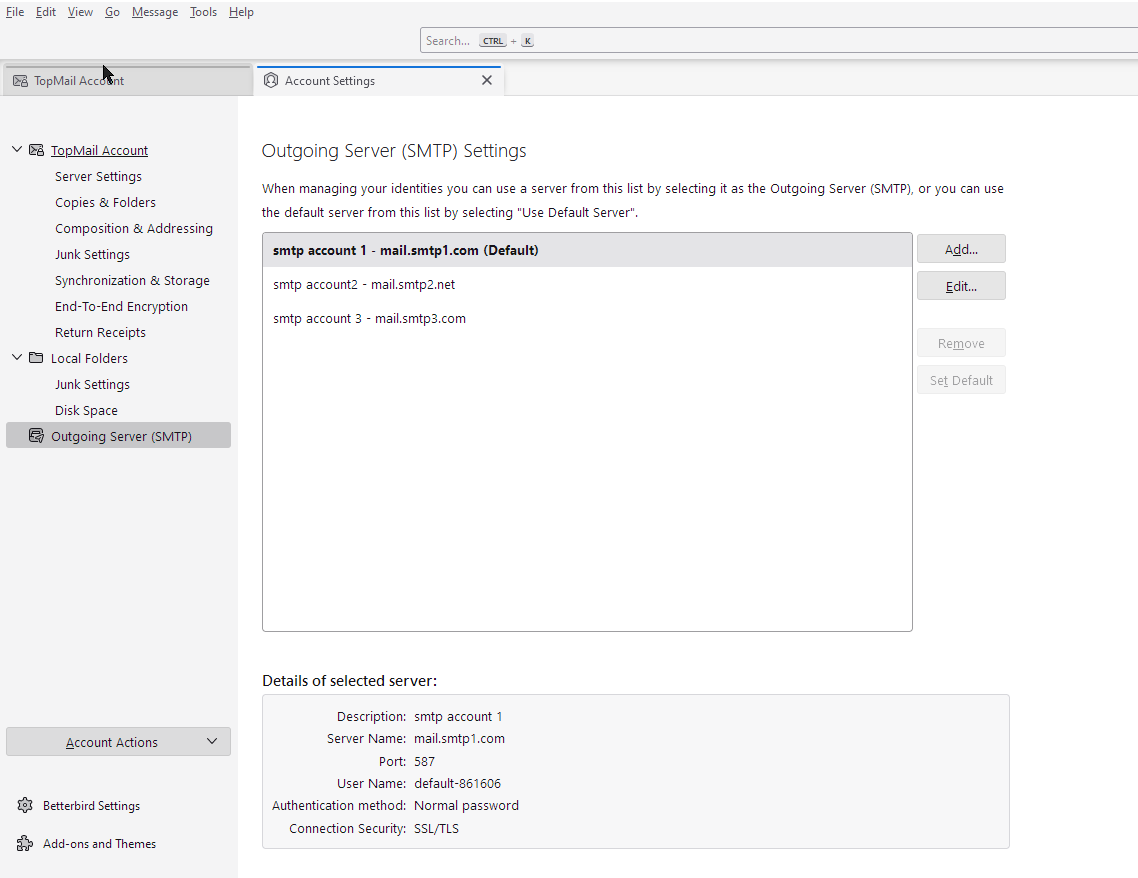Image resolution: width=1138 pixels, height=878 pixels.
Task: Click the Details of selected server heading
Action: pyautogui.click(x=349, y=681)
